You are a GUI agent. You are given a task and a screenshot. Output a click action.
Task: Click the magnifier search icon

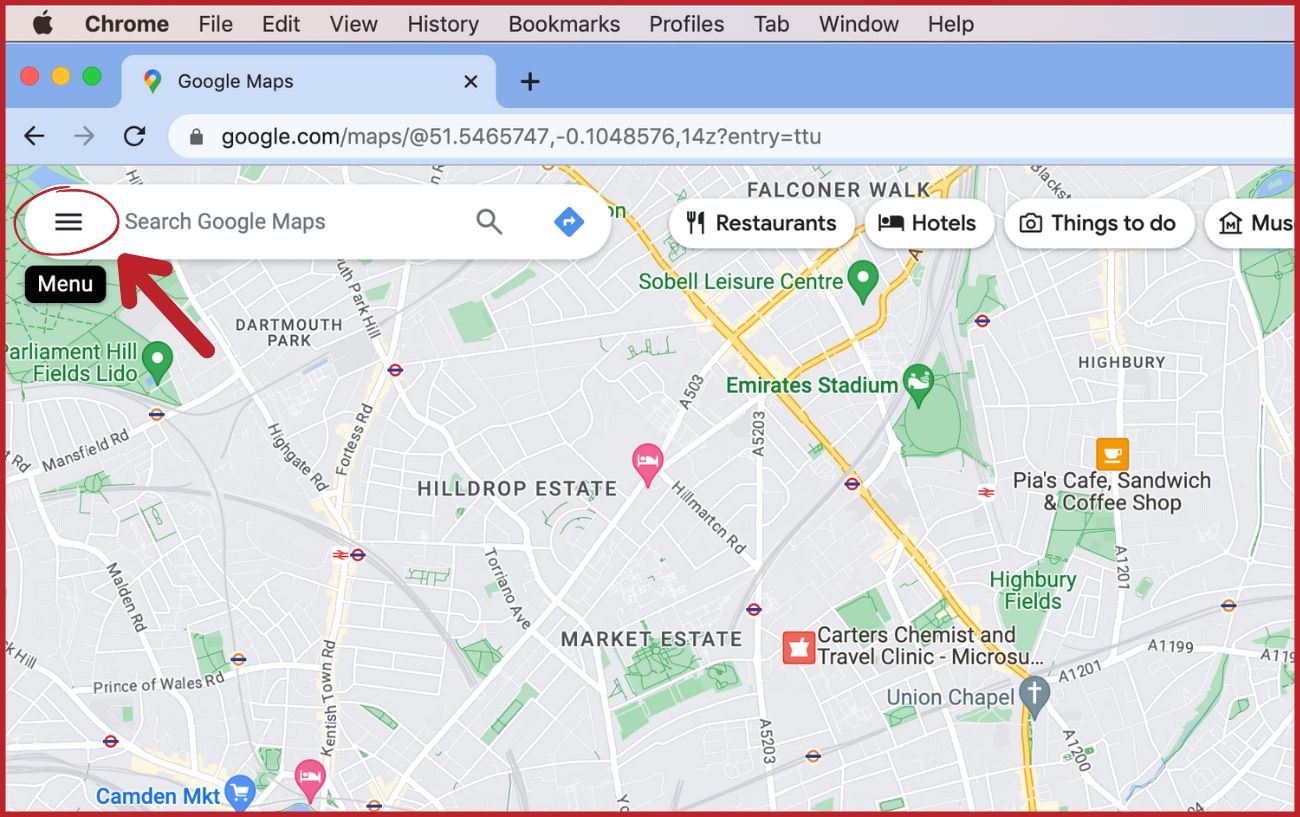[489, 222]
